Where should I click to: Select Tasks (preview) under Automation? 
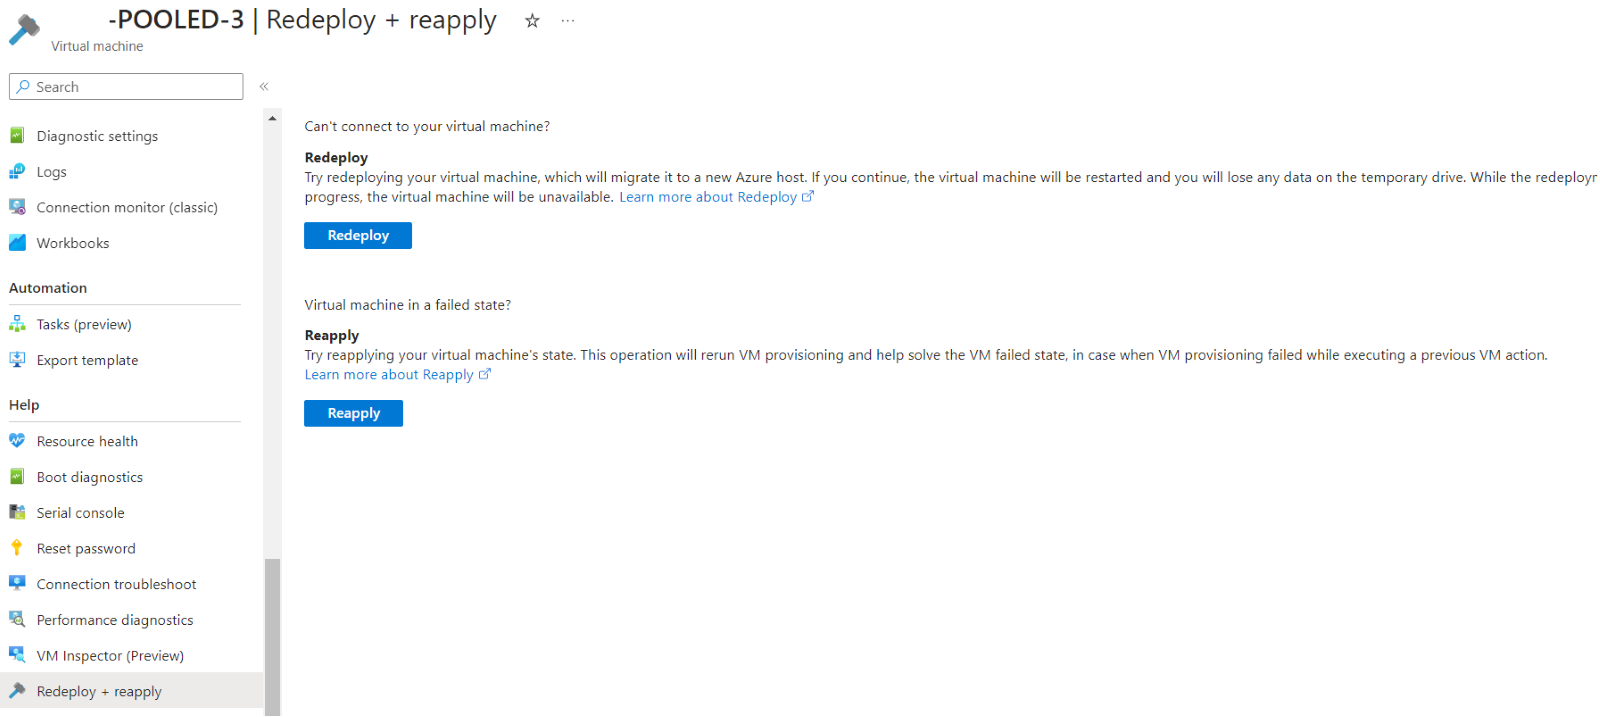(x=84, y=323)
